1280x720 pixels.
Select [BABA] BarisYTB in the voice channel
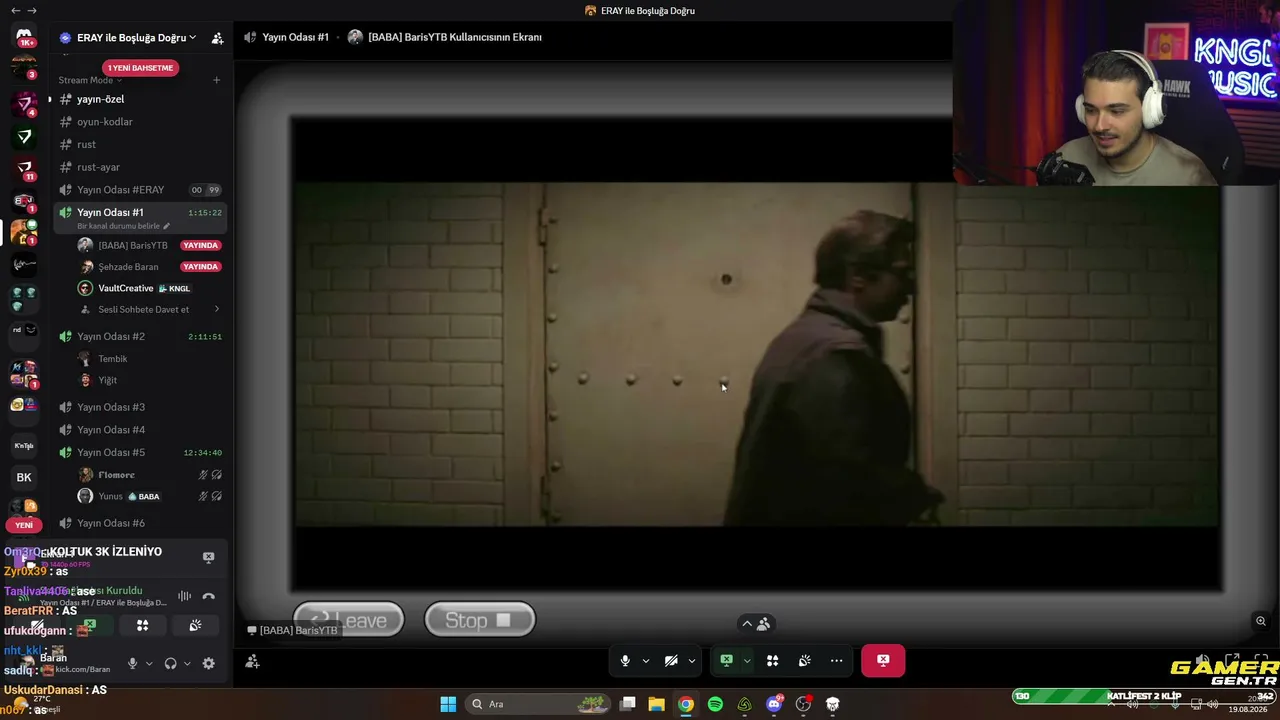coord(149,245)
